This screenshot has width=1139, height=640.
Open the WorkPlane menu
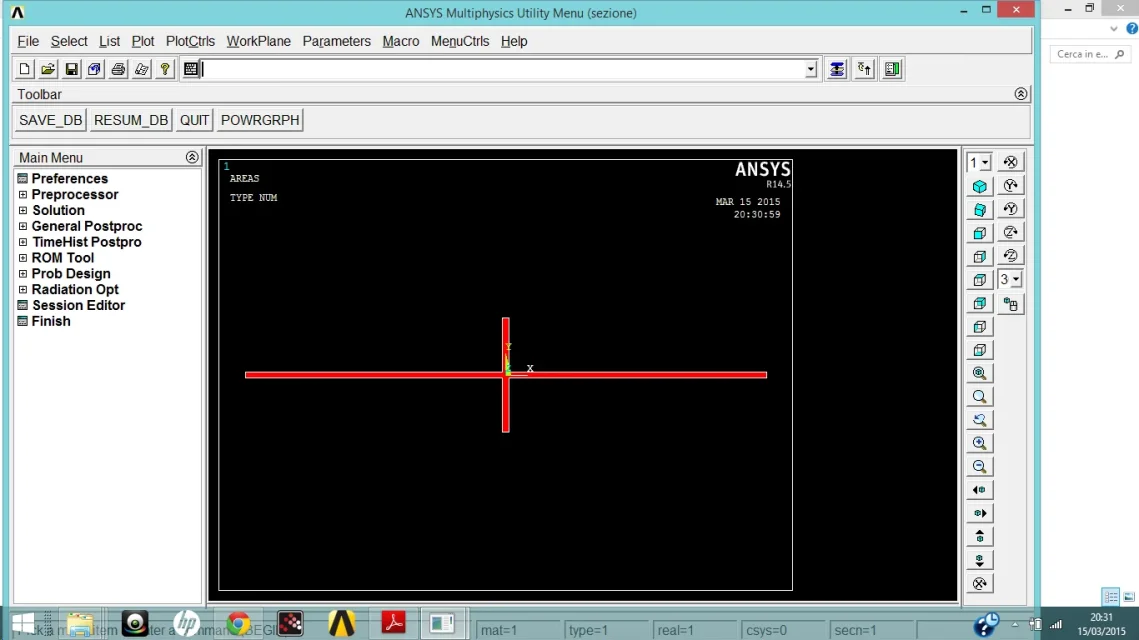pyautogui.click(x=259, y=41)
